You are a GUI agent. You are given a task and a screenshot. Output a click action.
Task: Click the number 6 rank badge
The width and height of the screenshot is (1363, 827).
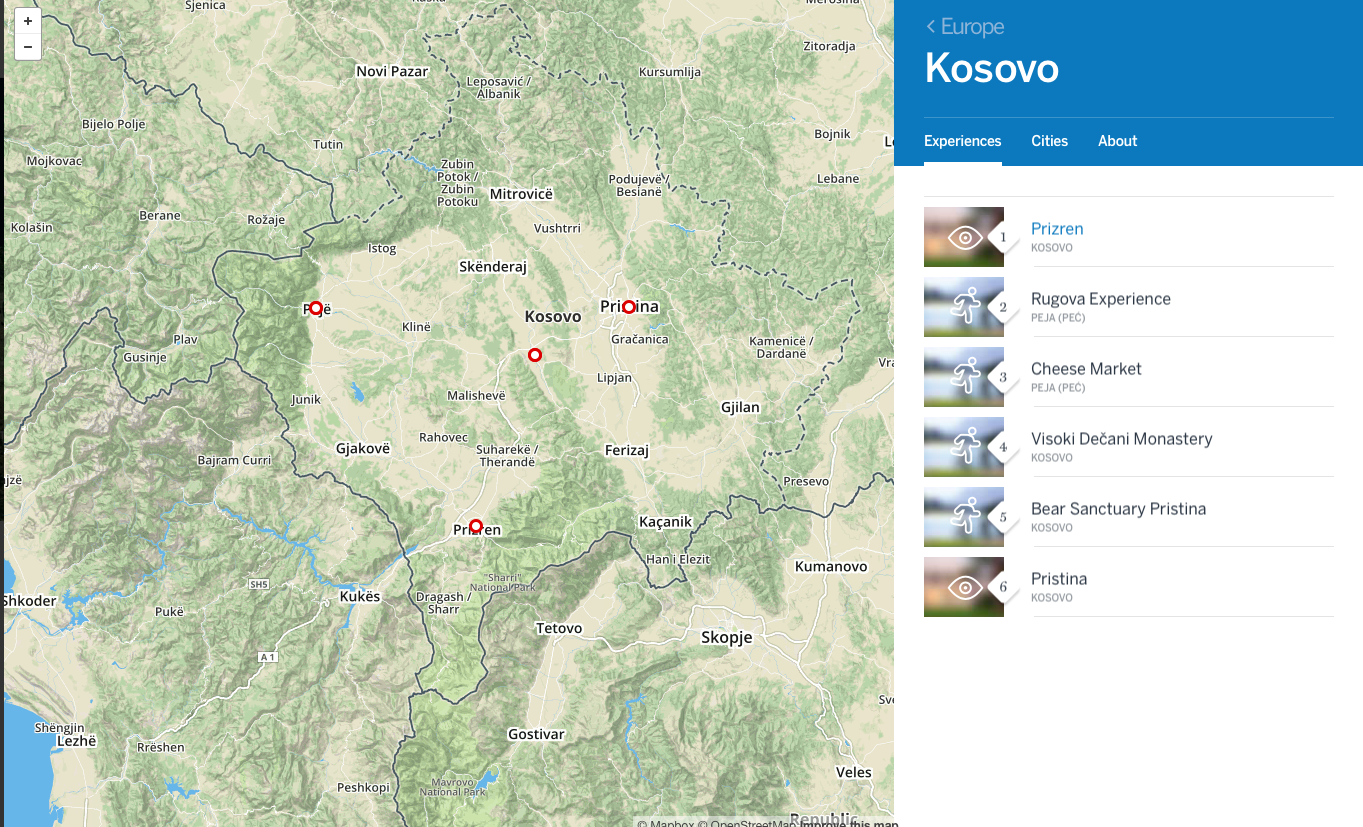tap(1003, 588)
